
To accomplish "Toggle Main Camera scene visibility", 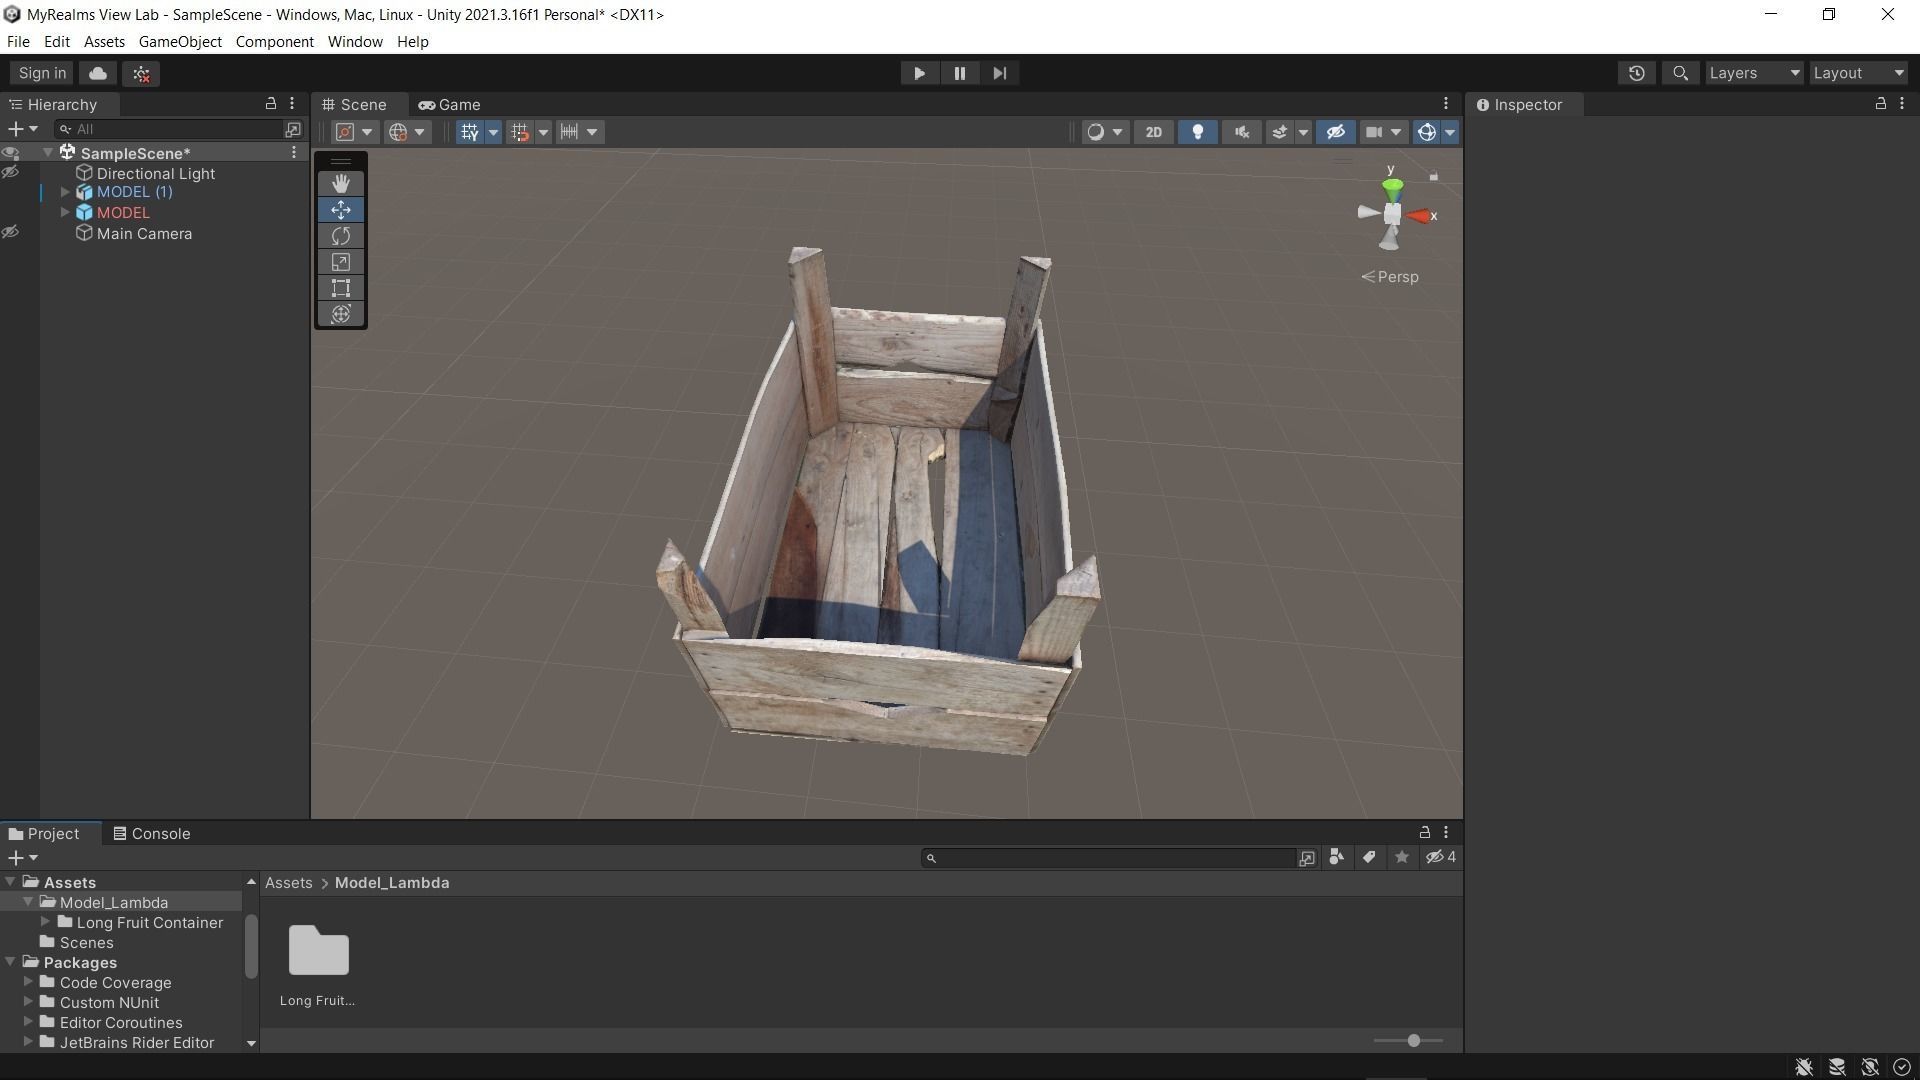I will pyautogui.click(x=11, y=233).
